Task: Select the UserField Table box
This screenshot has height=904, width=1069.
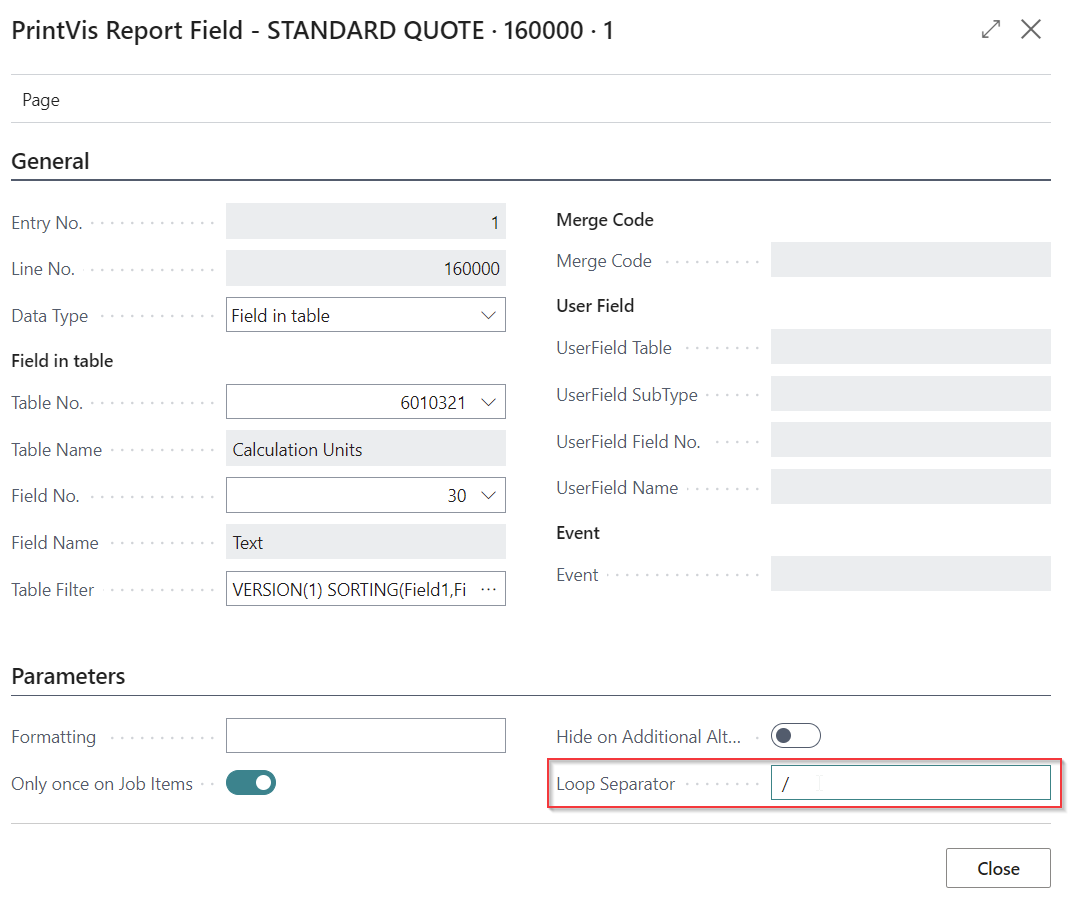Action: [910, 347]
